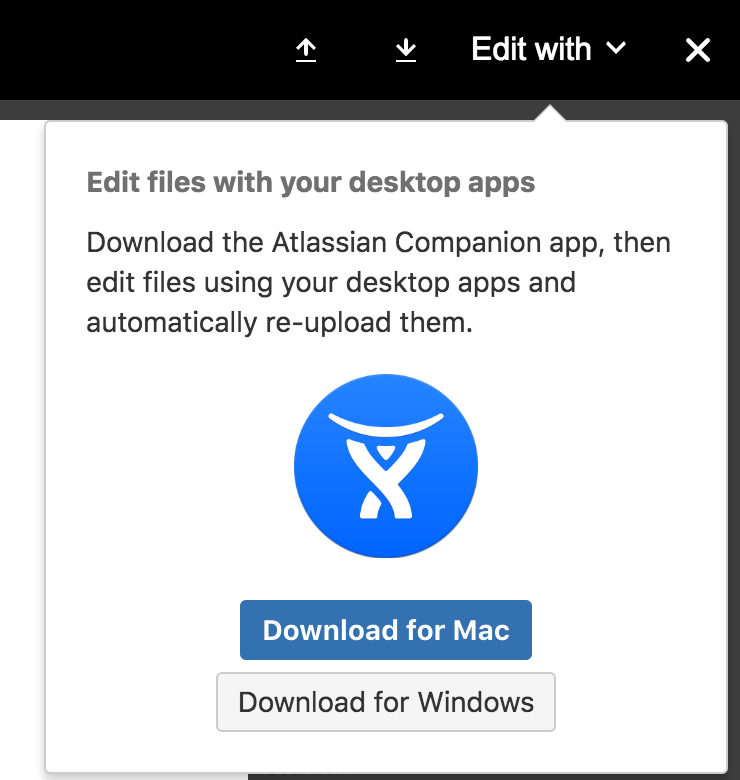
Task: Open the Edit with dropdown
Action: tap(549, 49)
